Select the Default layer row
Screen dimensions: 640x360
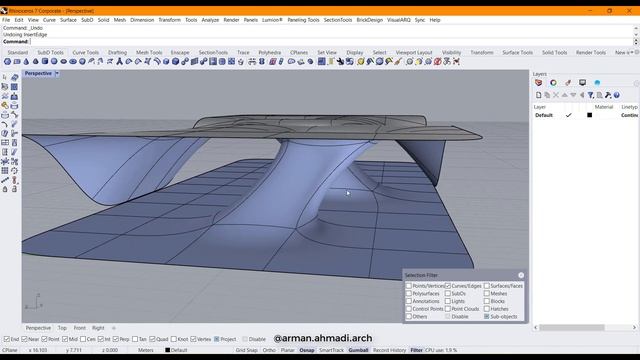586,115
